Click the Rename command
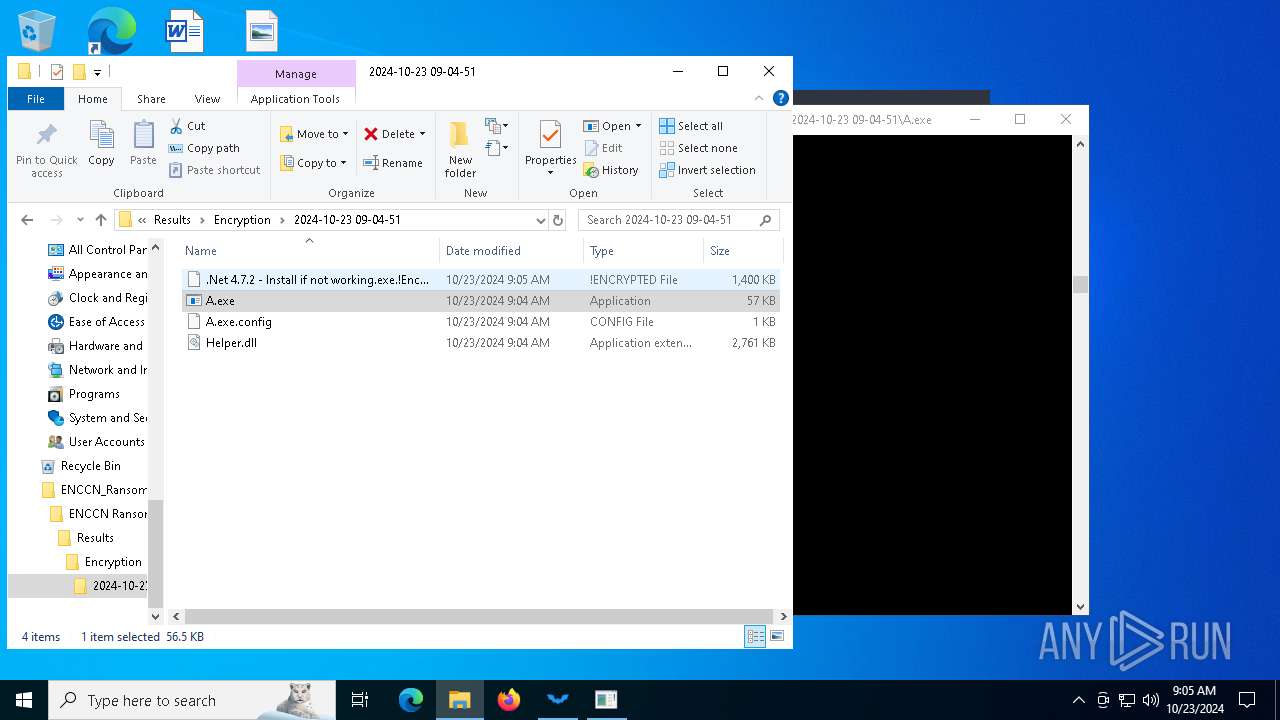 pyautogui.click(x=393, y=163)
